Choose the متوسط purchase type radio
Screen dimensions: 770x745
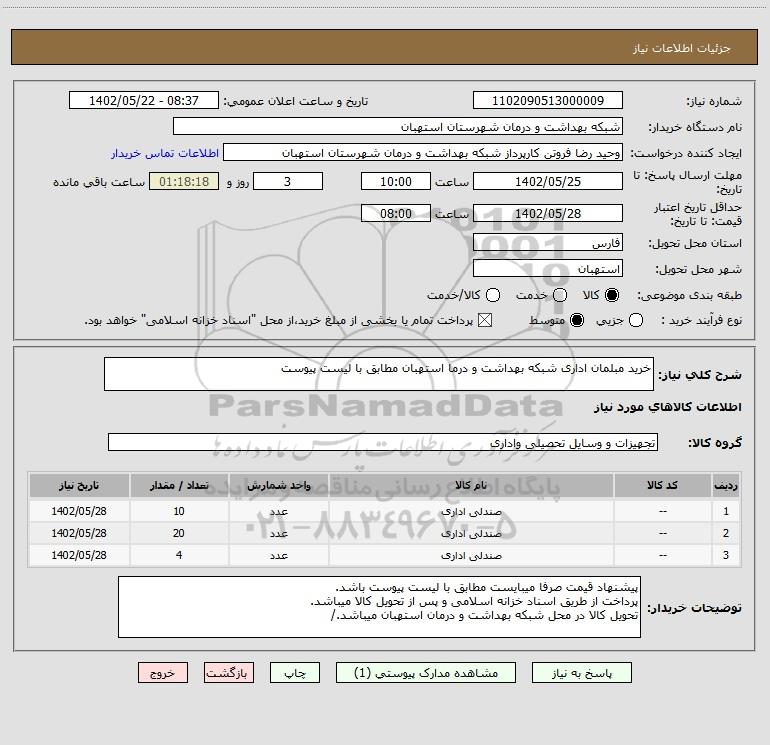pyautogui.click(x=577, y=321)
